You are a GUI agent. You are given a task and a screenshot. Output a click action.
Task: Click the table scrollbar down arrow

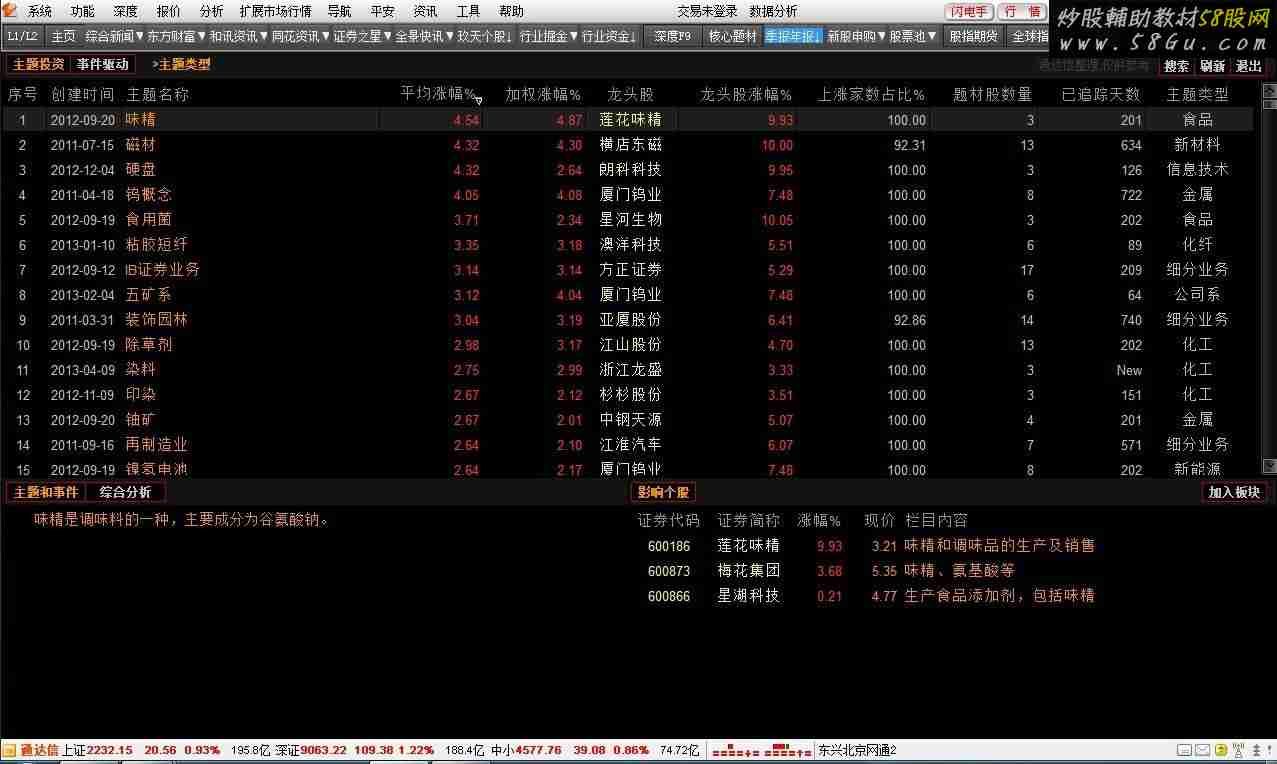(1269, 466)
